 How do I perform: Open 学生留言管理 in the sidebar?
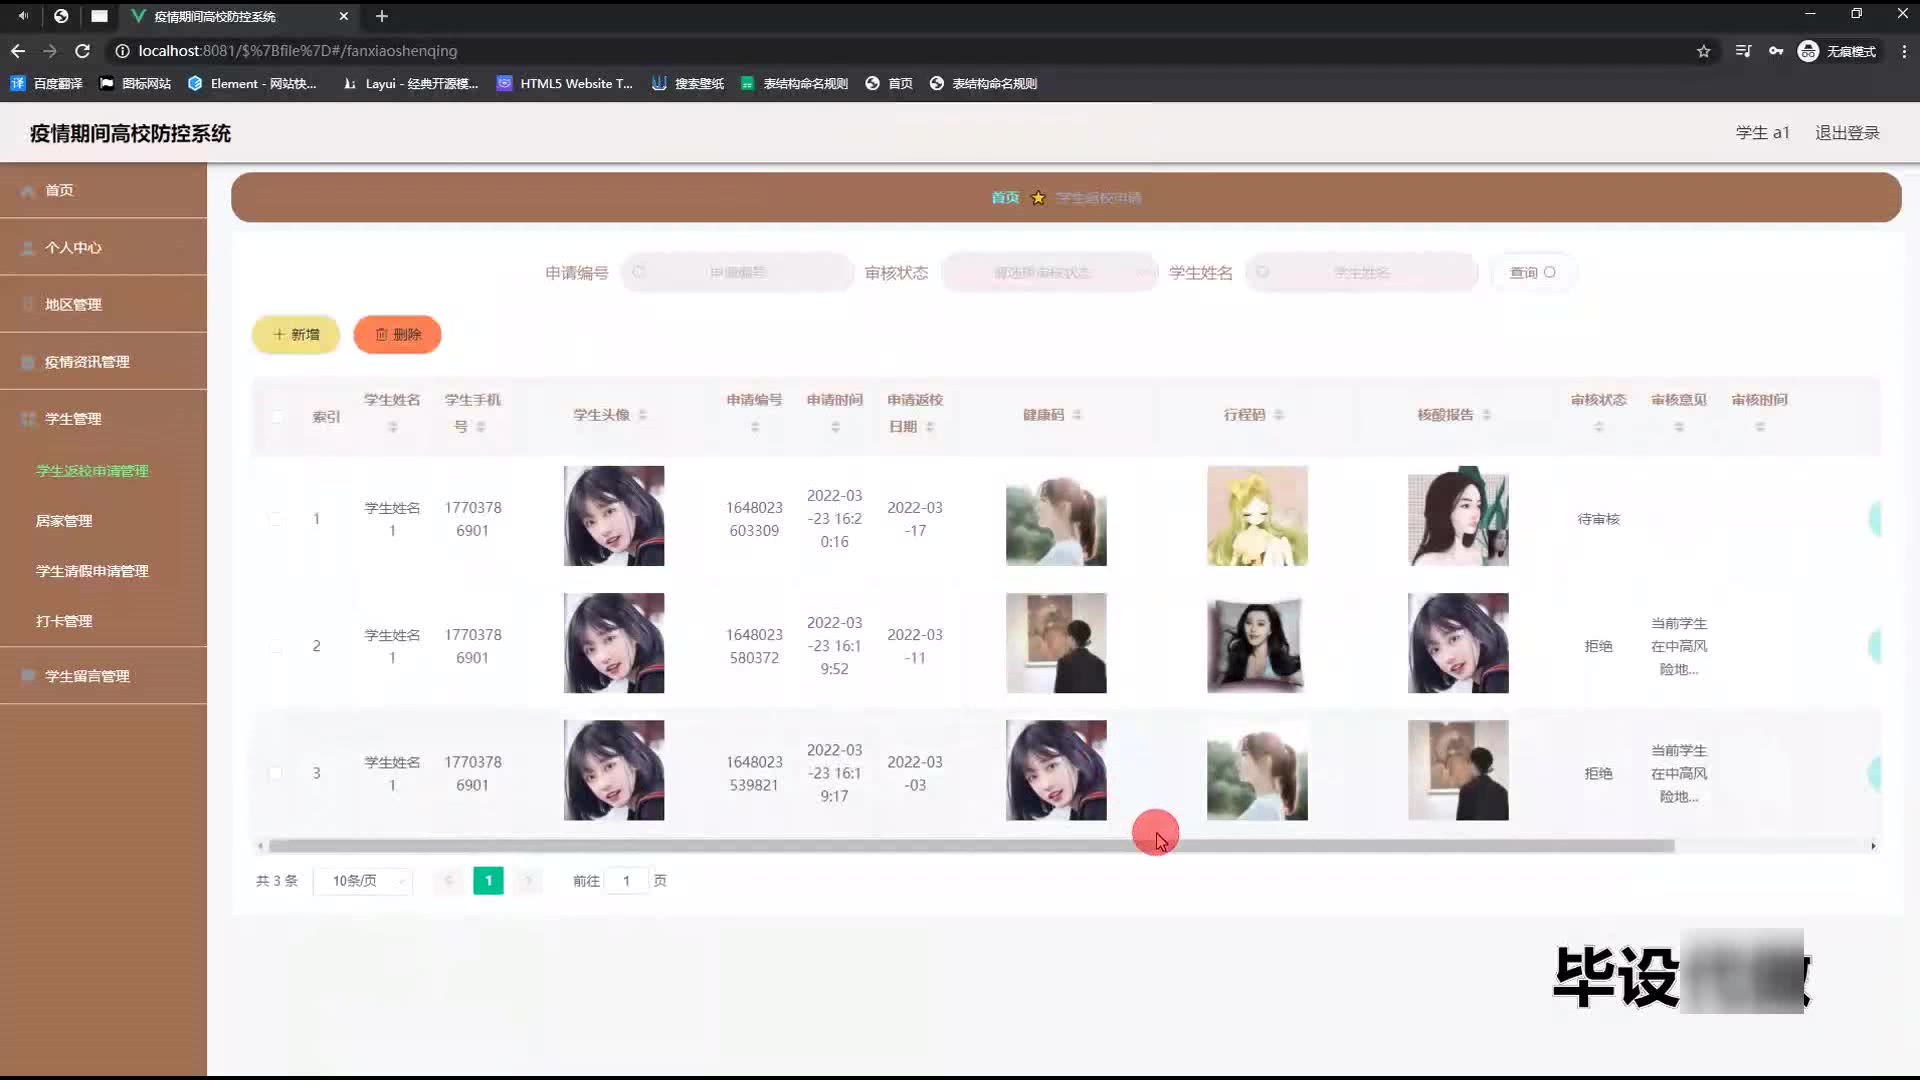104,676
